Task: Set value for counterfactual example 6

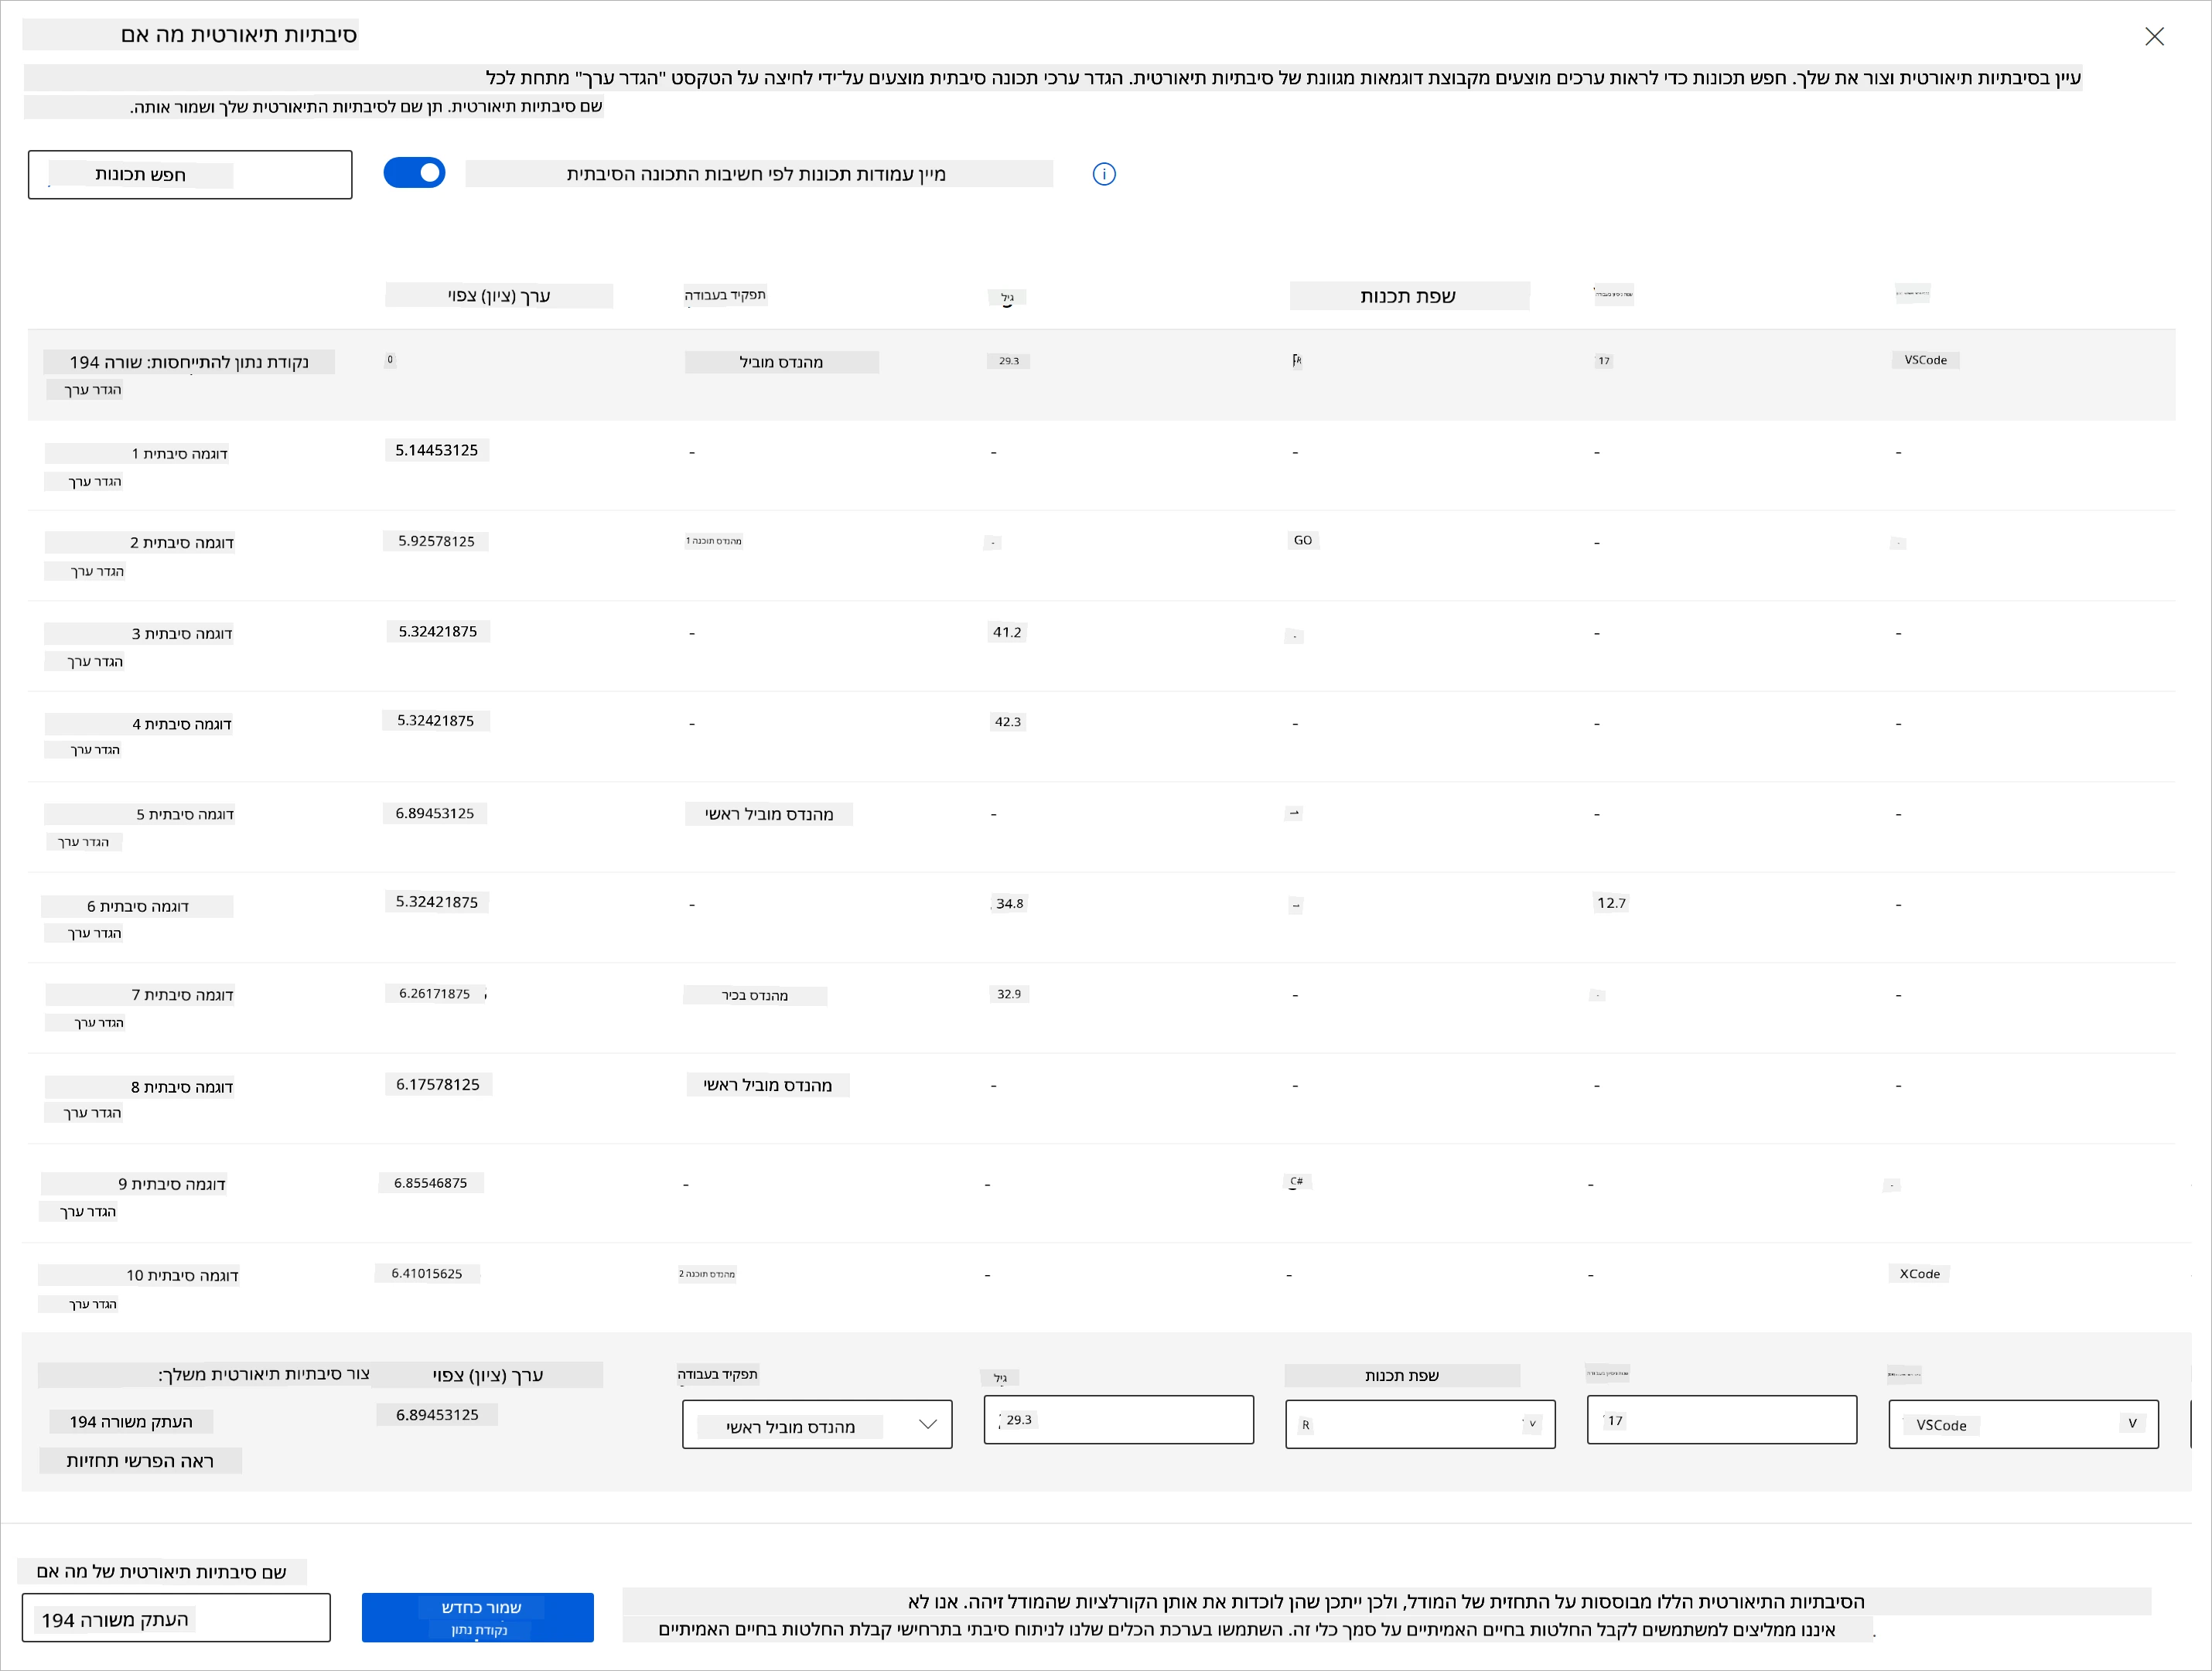Action: click(95, 933)
